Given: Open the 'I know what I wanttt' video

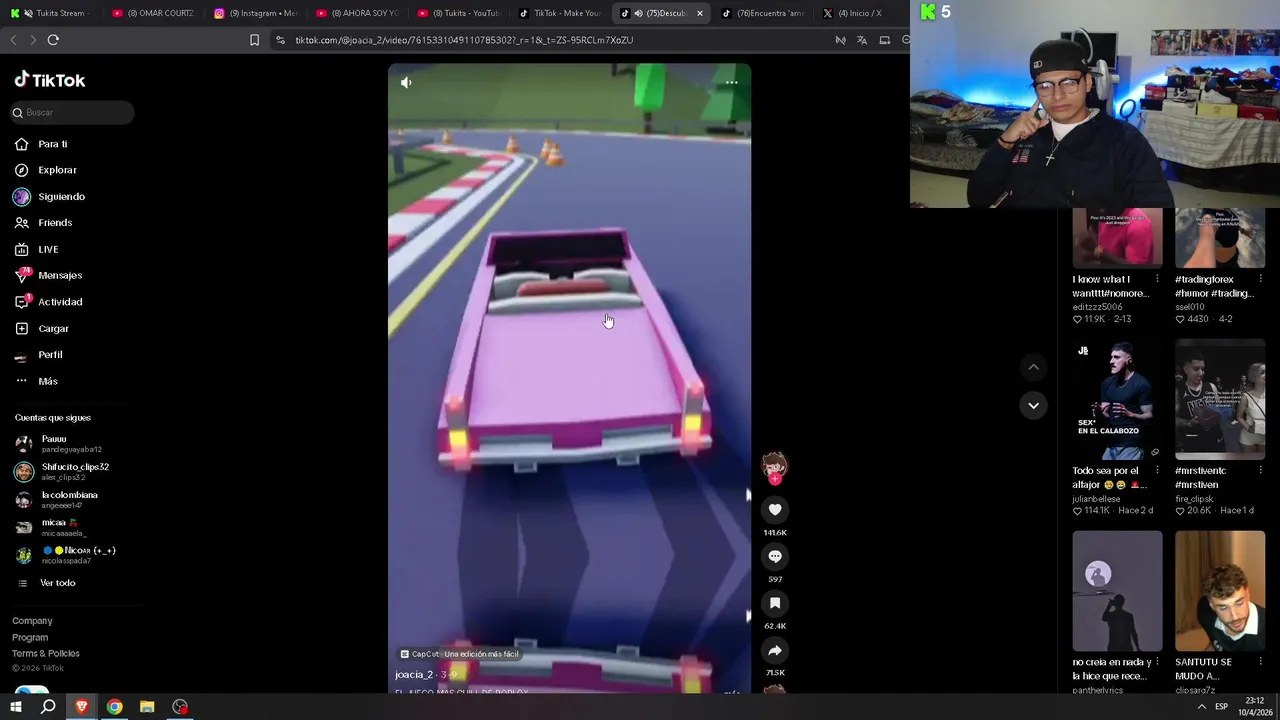Looking at the screenshot, I should 1117,238.
